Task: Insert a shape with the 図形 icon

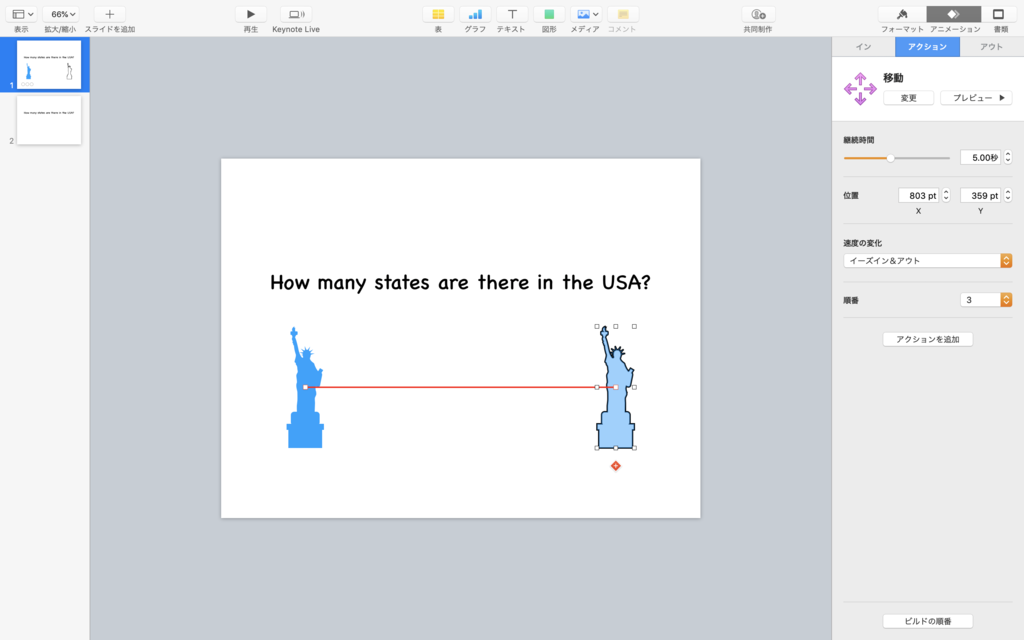Action: [549, 14]
